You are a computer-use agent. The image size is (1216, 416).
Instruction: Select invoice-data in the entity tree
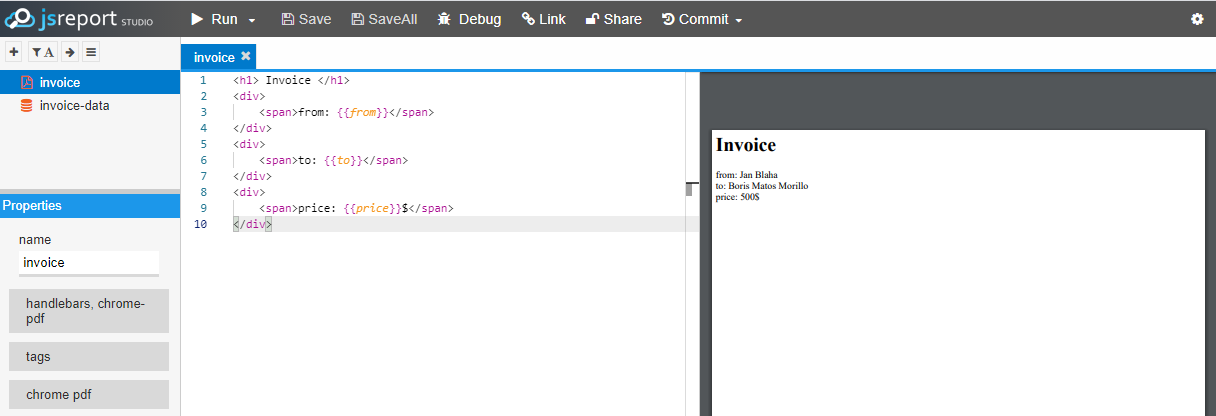[74, 105]
